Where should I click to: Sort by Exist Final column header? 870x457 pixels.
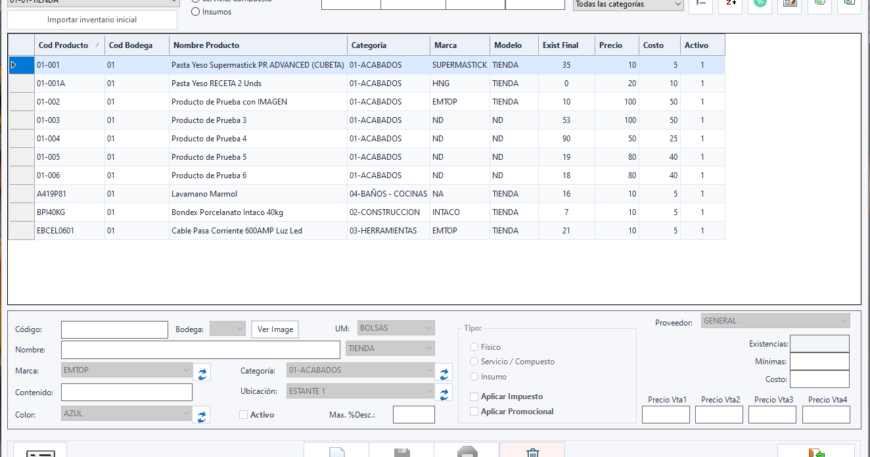tap(566, 45)
